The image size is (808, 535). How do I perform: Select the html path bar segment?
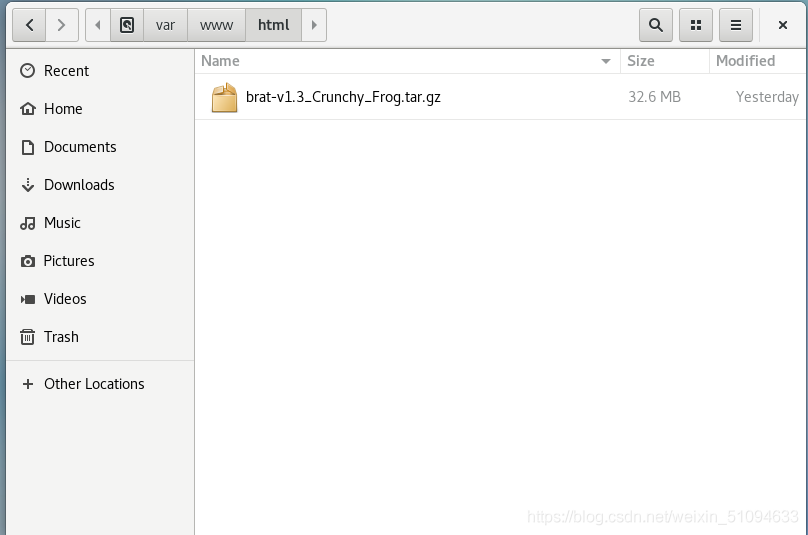274,25
